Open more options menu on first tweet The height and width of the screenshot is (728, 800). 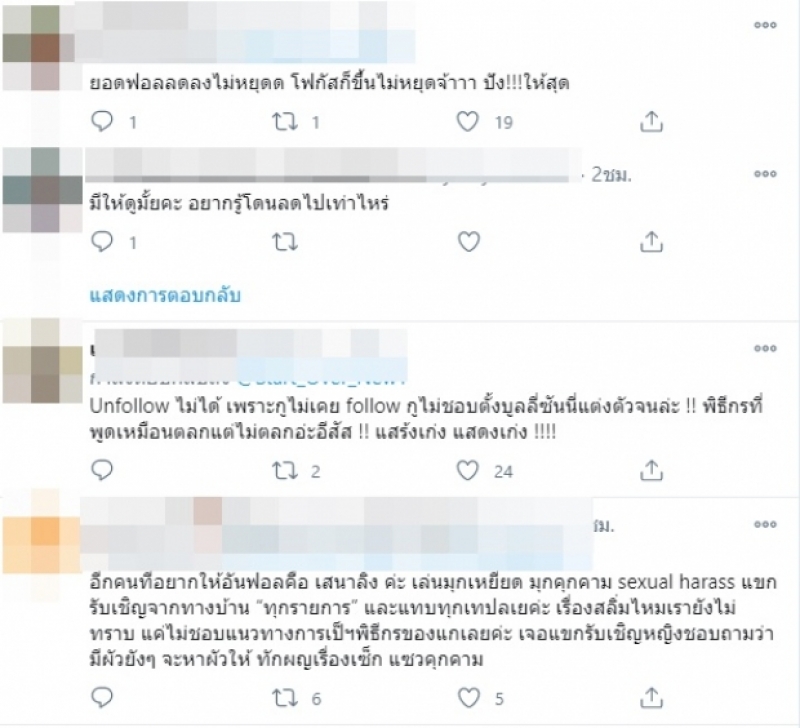[x=765, y=24]
